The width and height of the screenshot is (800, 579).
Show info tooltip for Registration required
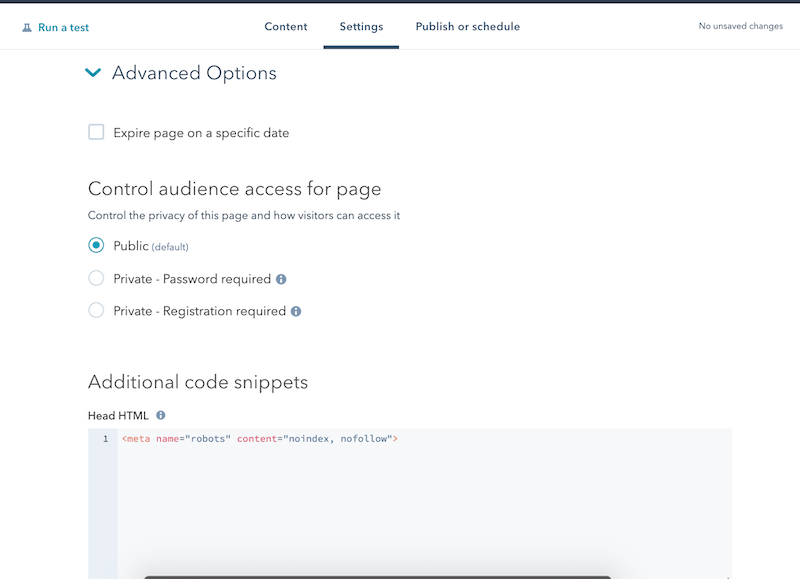[296, 312]
